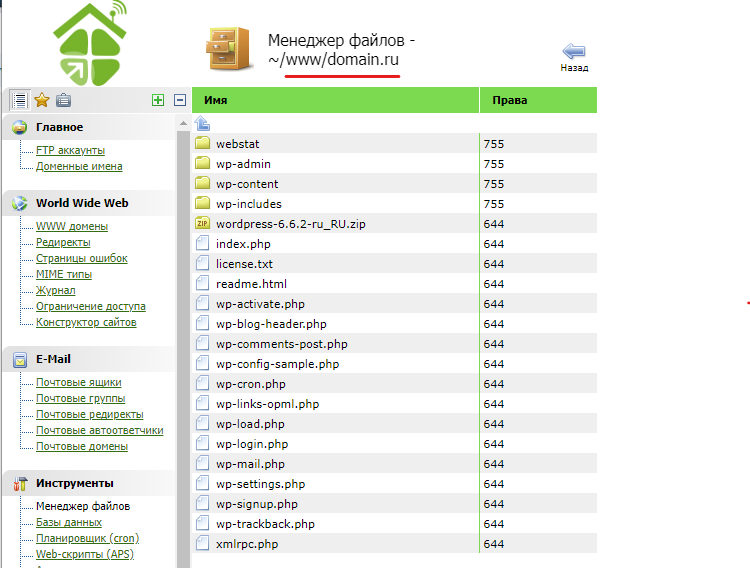The height and width of the screenshot is (568, 750).
Task: Click the file manager cabinet icon
Action: click(x=227, y=50)
